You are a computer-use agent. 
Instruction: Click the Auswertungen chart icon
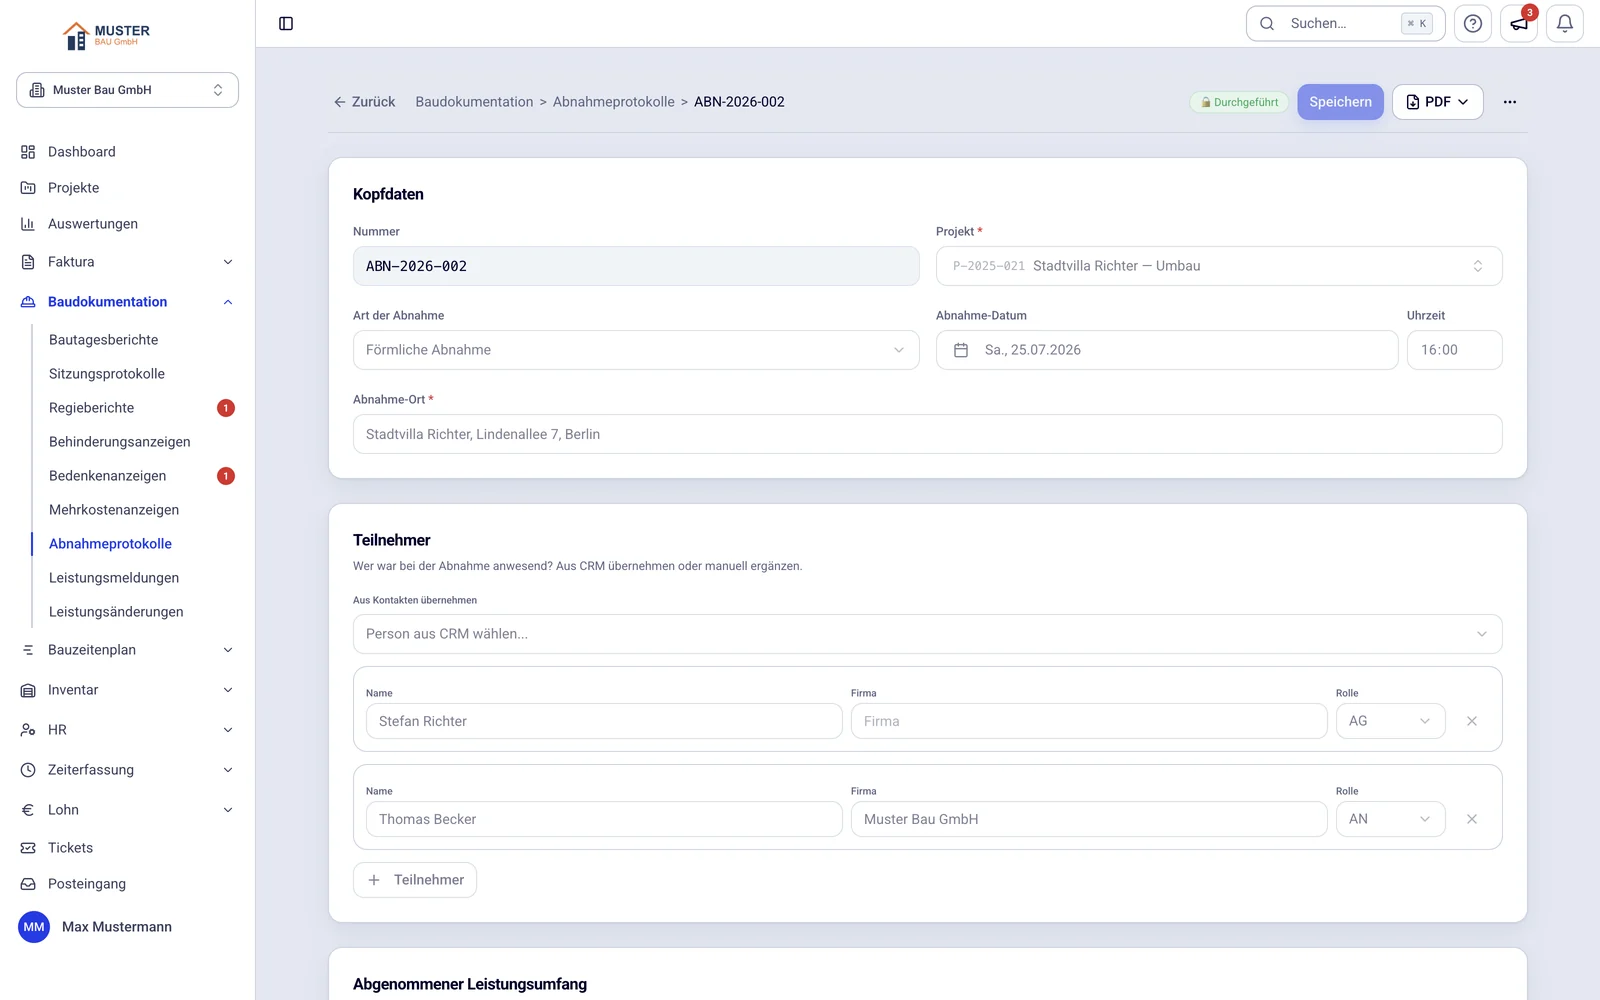tap(28, 224)
